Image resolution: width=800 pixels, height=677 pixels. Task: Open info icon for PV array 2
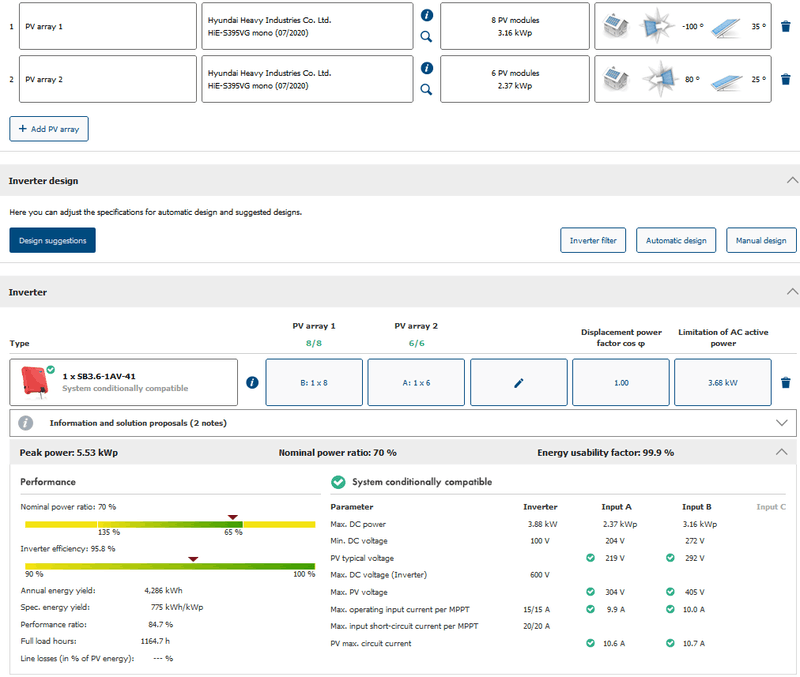click(426, 68)
